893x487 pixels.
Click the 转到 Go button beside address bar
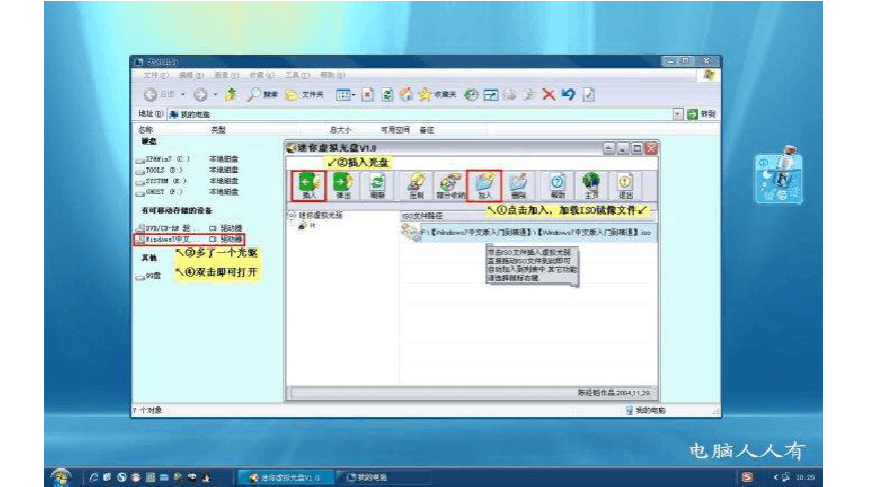click(x=701, y=114)
